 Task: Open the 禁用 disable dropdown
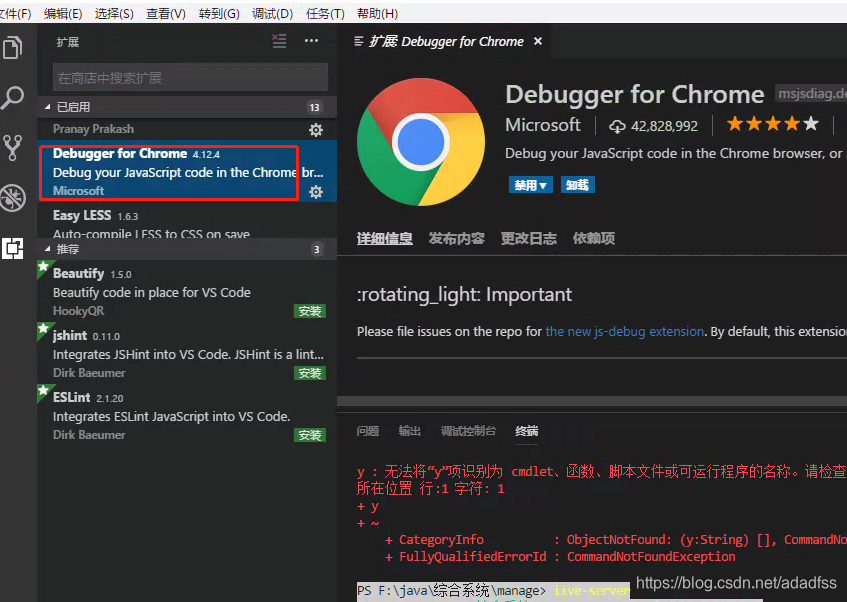click(x=530, y=185)
